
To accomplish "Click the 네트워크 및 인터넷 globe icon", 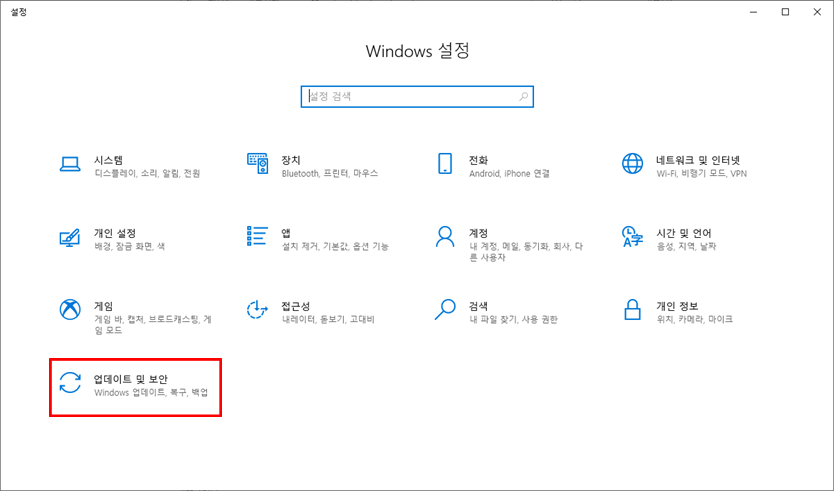I will coord(632,164).
